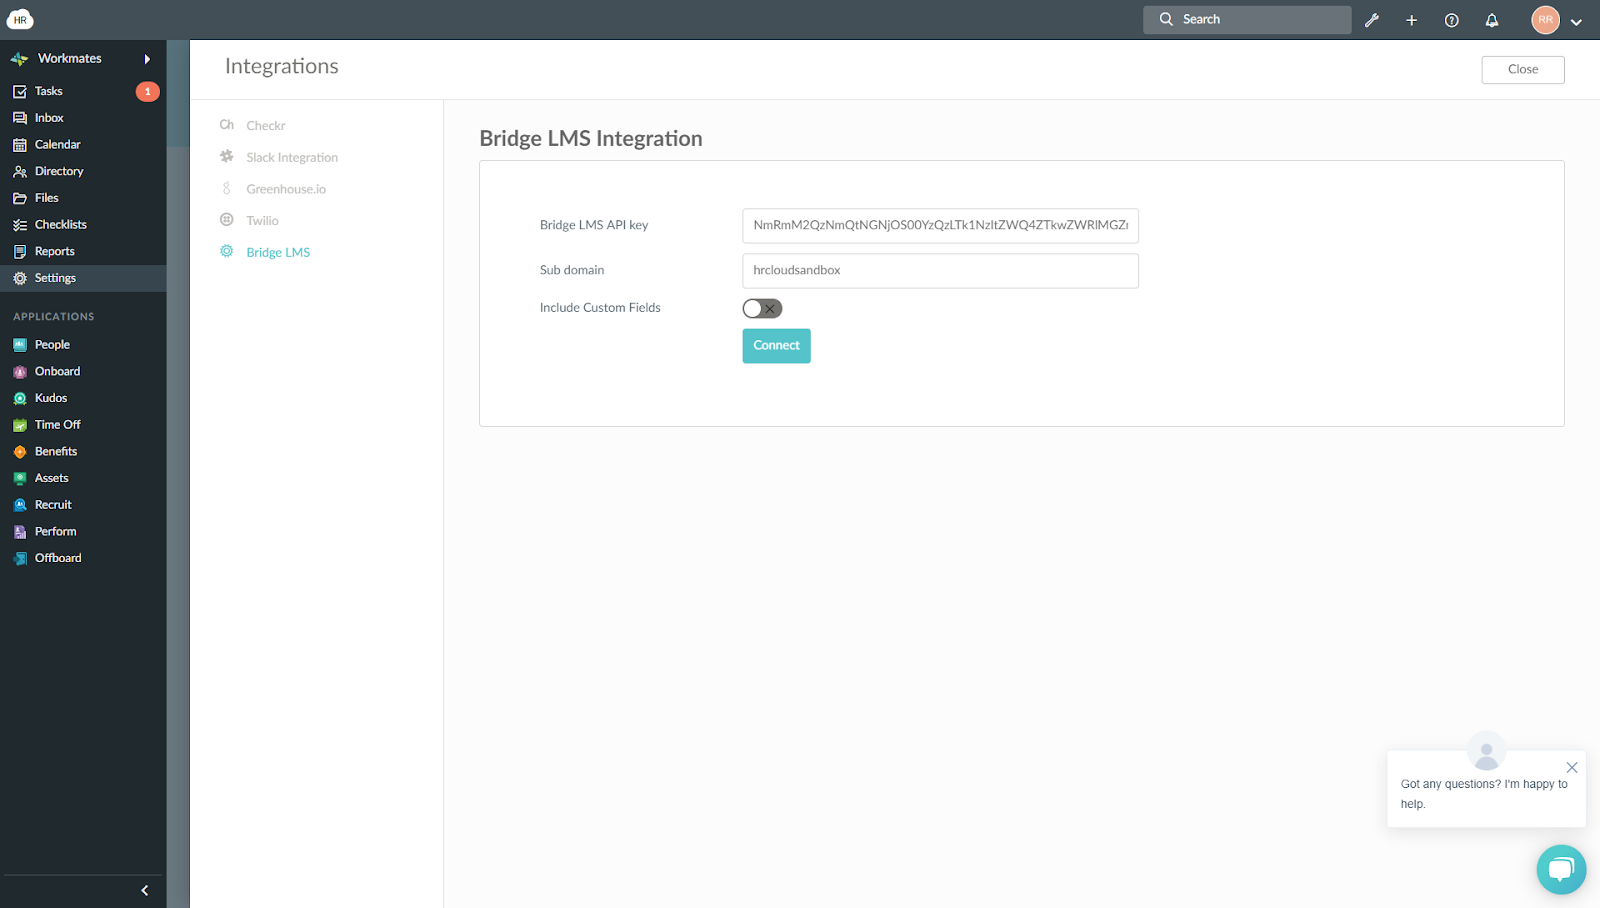The height and width of the screenshot is (908, 1600).
Task: Click the Benefits app icon
Action: (20, 452)
